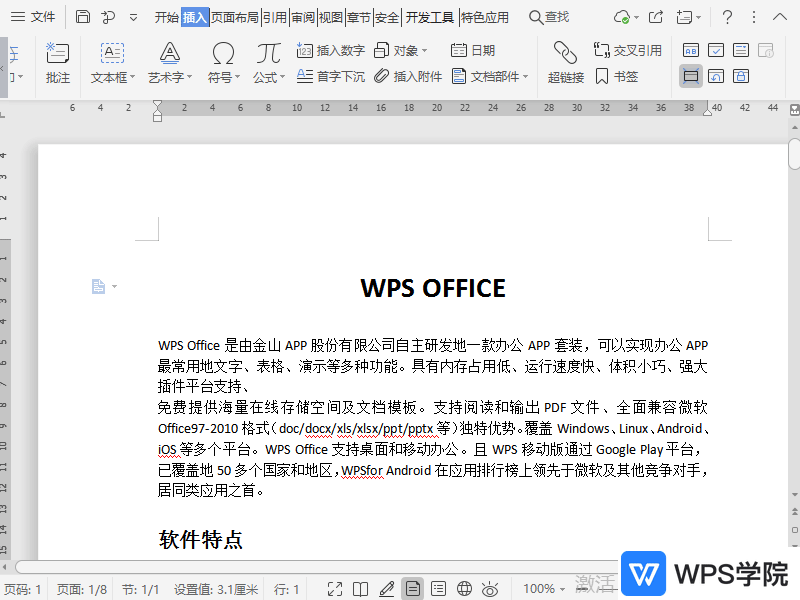The width and height of the screenshot is (800, 600).
Task: Switch to the 页面布局 tab
Action: click(x=235, y=18)
